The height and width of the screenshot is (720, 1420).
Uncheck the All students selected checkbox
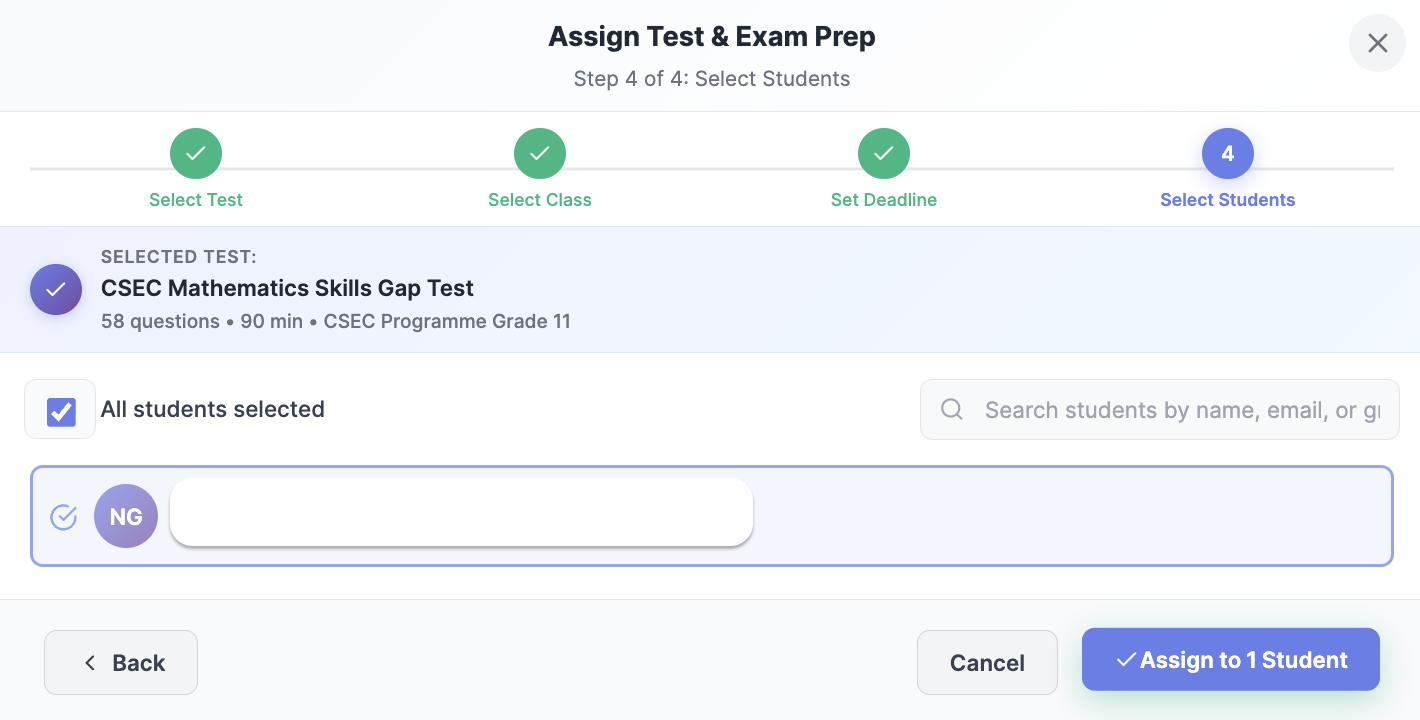coord(61,411)
